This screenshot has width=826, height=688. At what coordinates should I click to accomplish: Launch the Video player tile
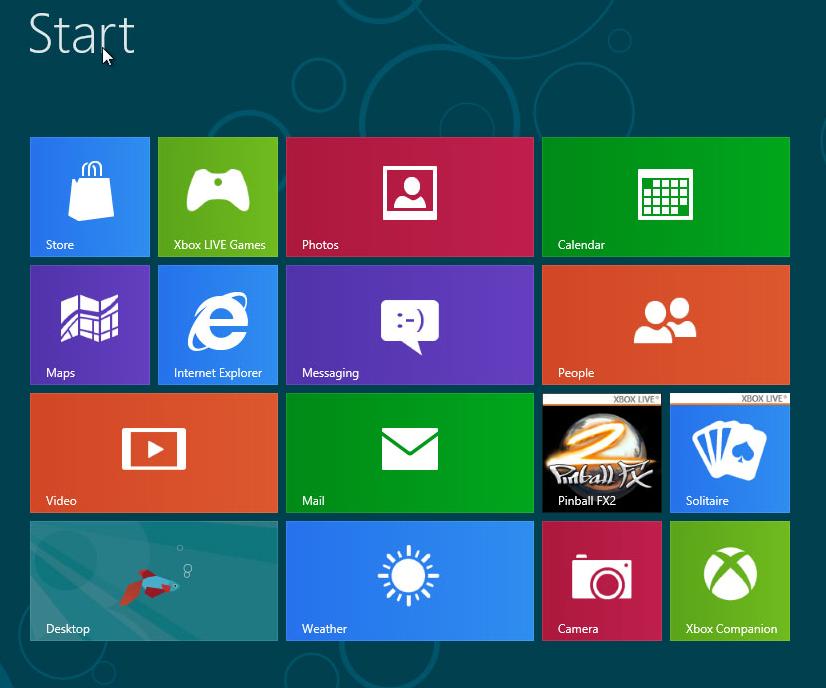(153, 452)
